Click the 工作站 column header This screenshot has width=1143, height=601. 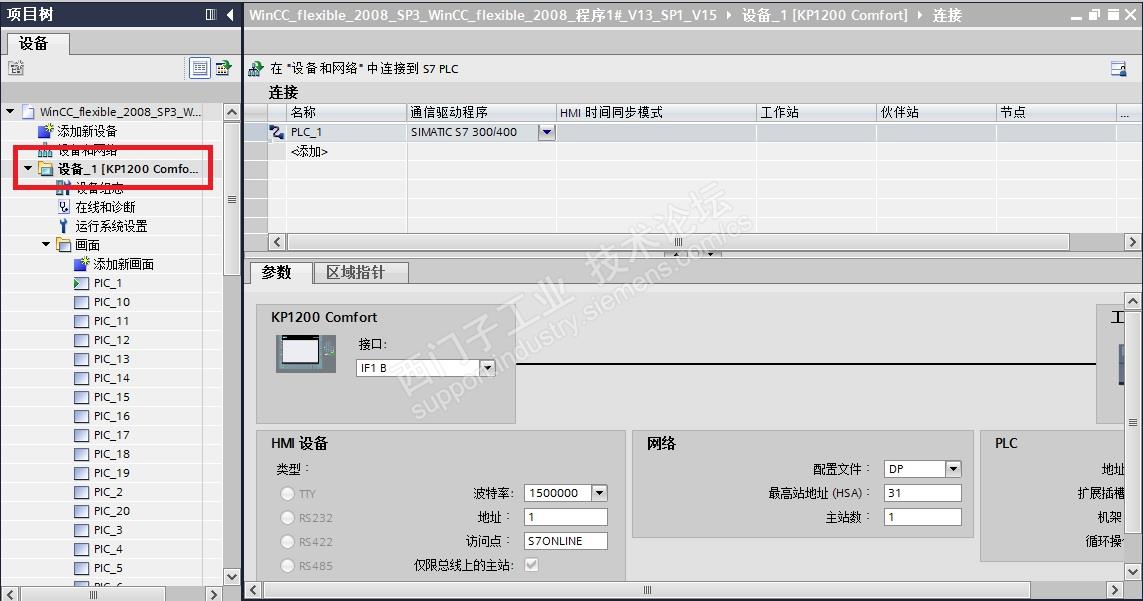[x=816, y=112]
